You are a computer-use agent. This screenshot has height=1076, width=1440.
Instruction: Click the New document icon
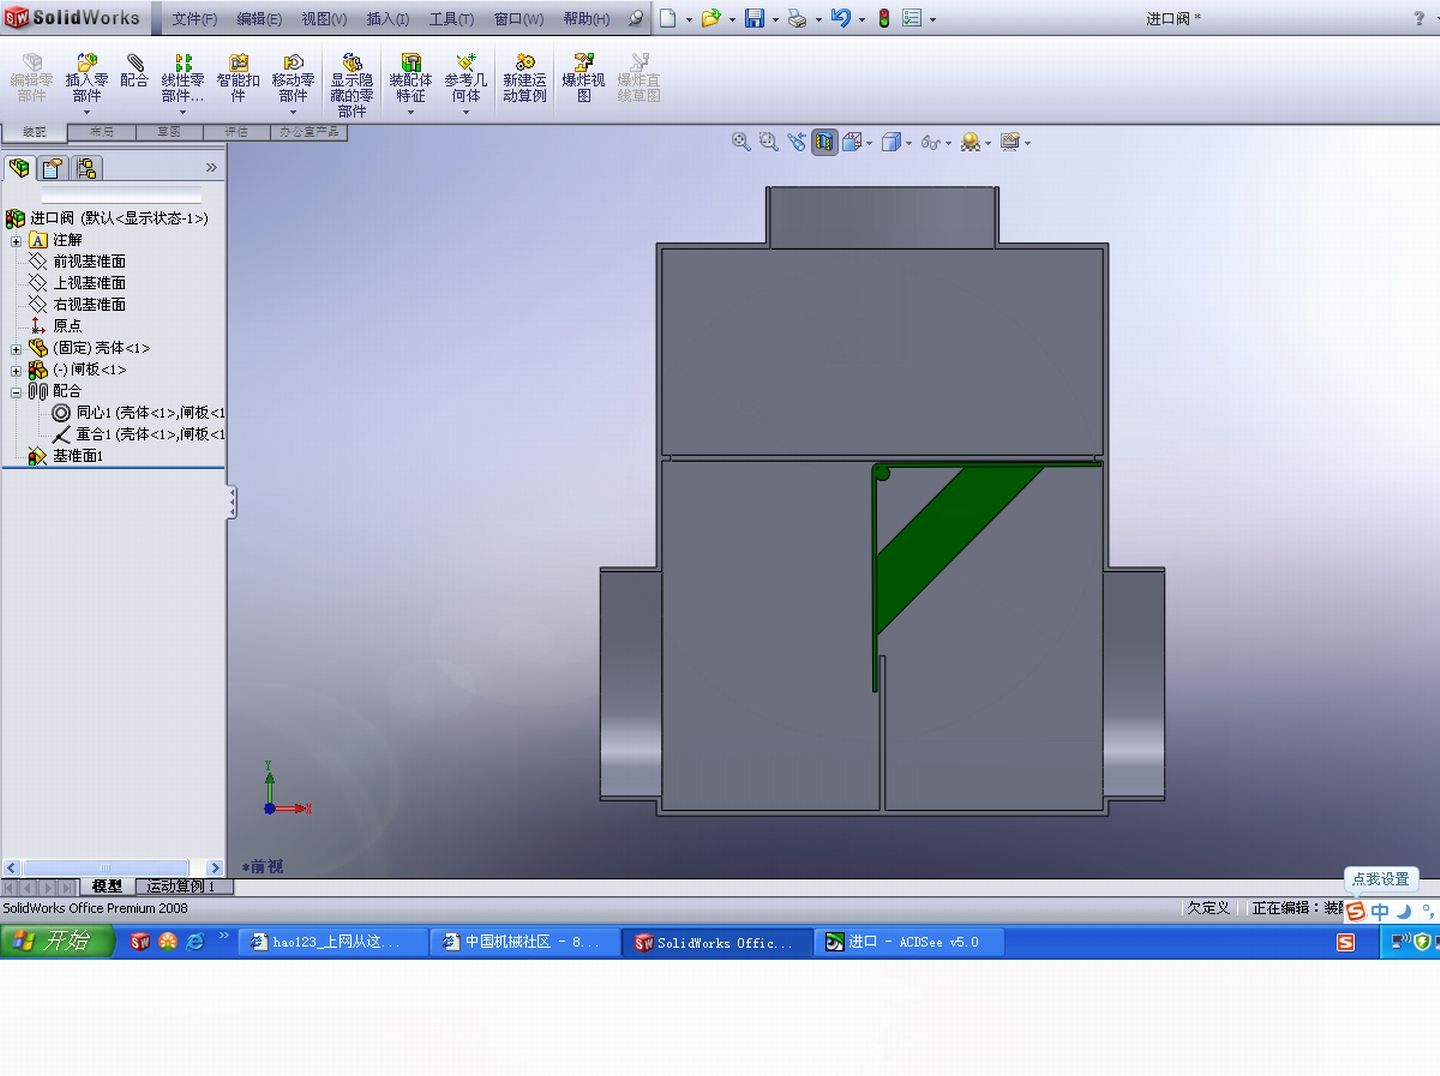[668, 18]
